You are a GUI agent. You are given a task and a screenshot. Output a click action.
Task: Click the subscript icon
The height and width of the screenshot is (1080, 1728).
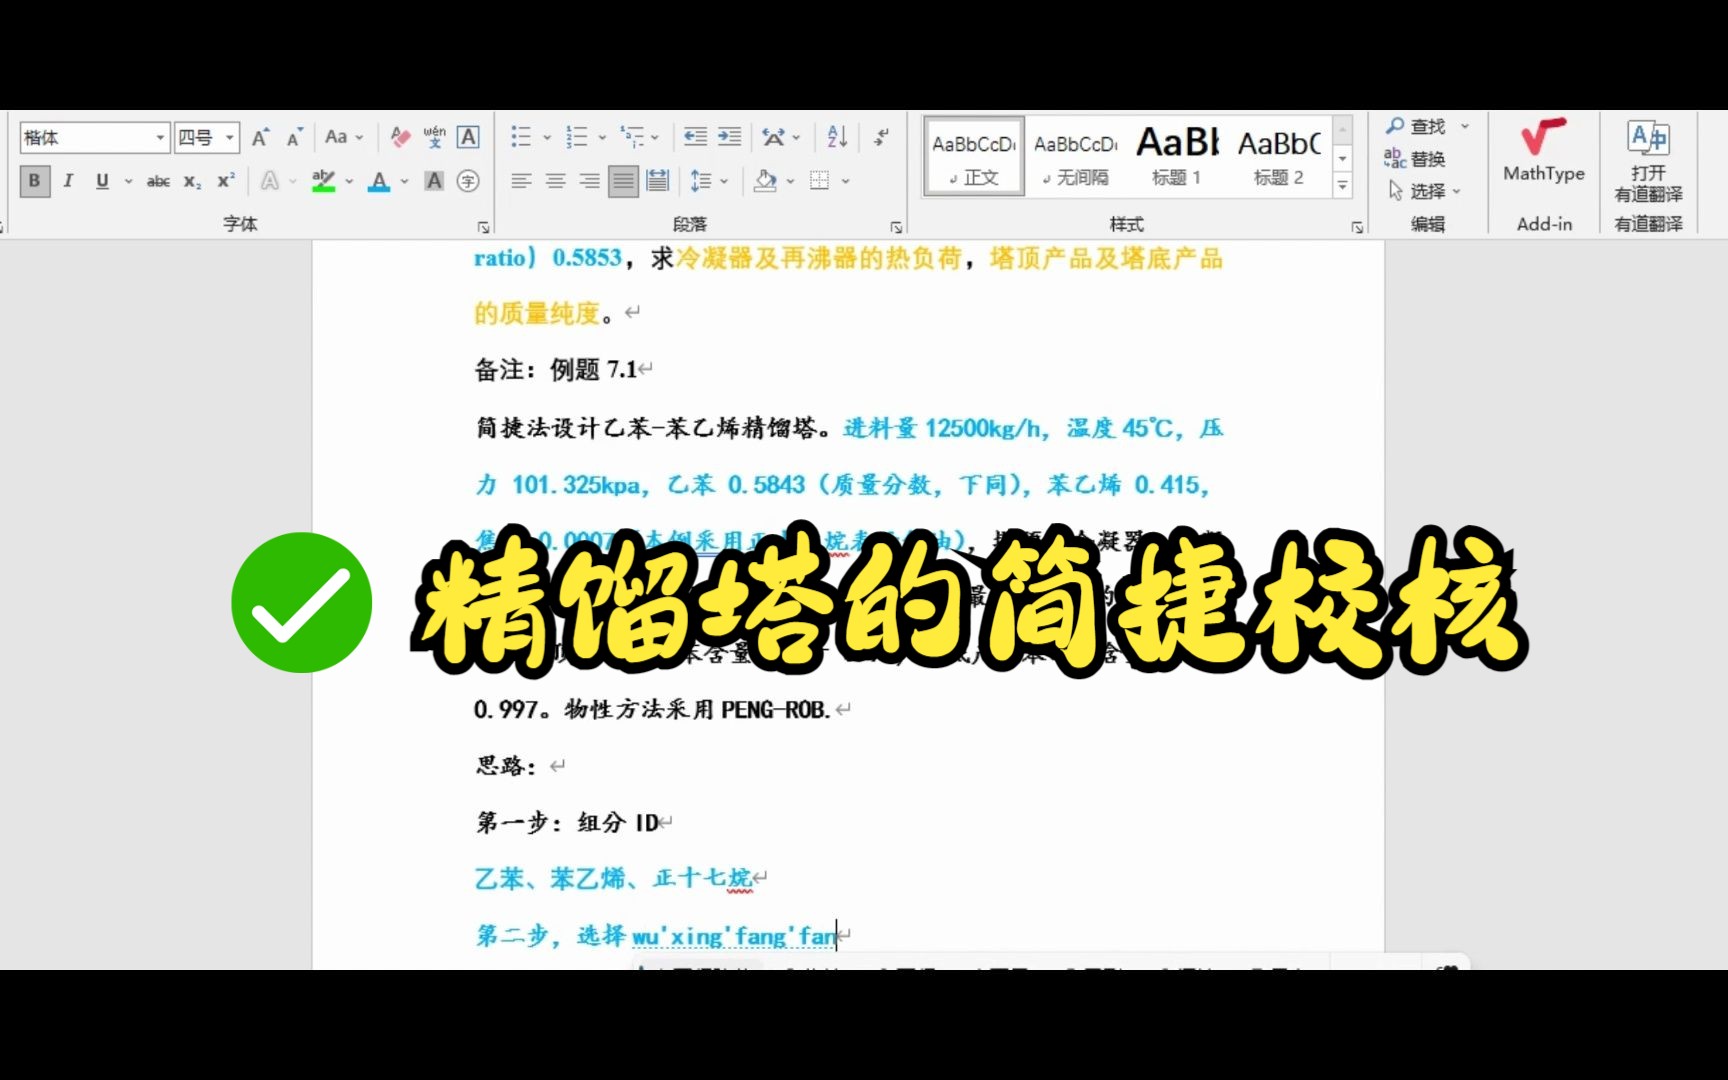click(191, 181)
